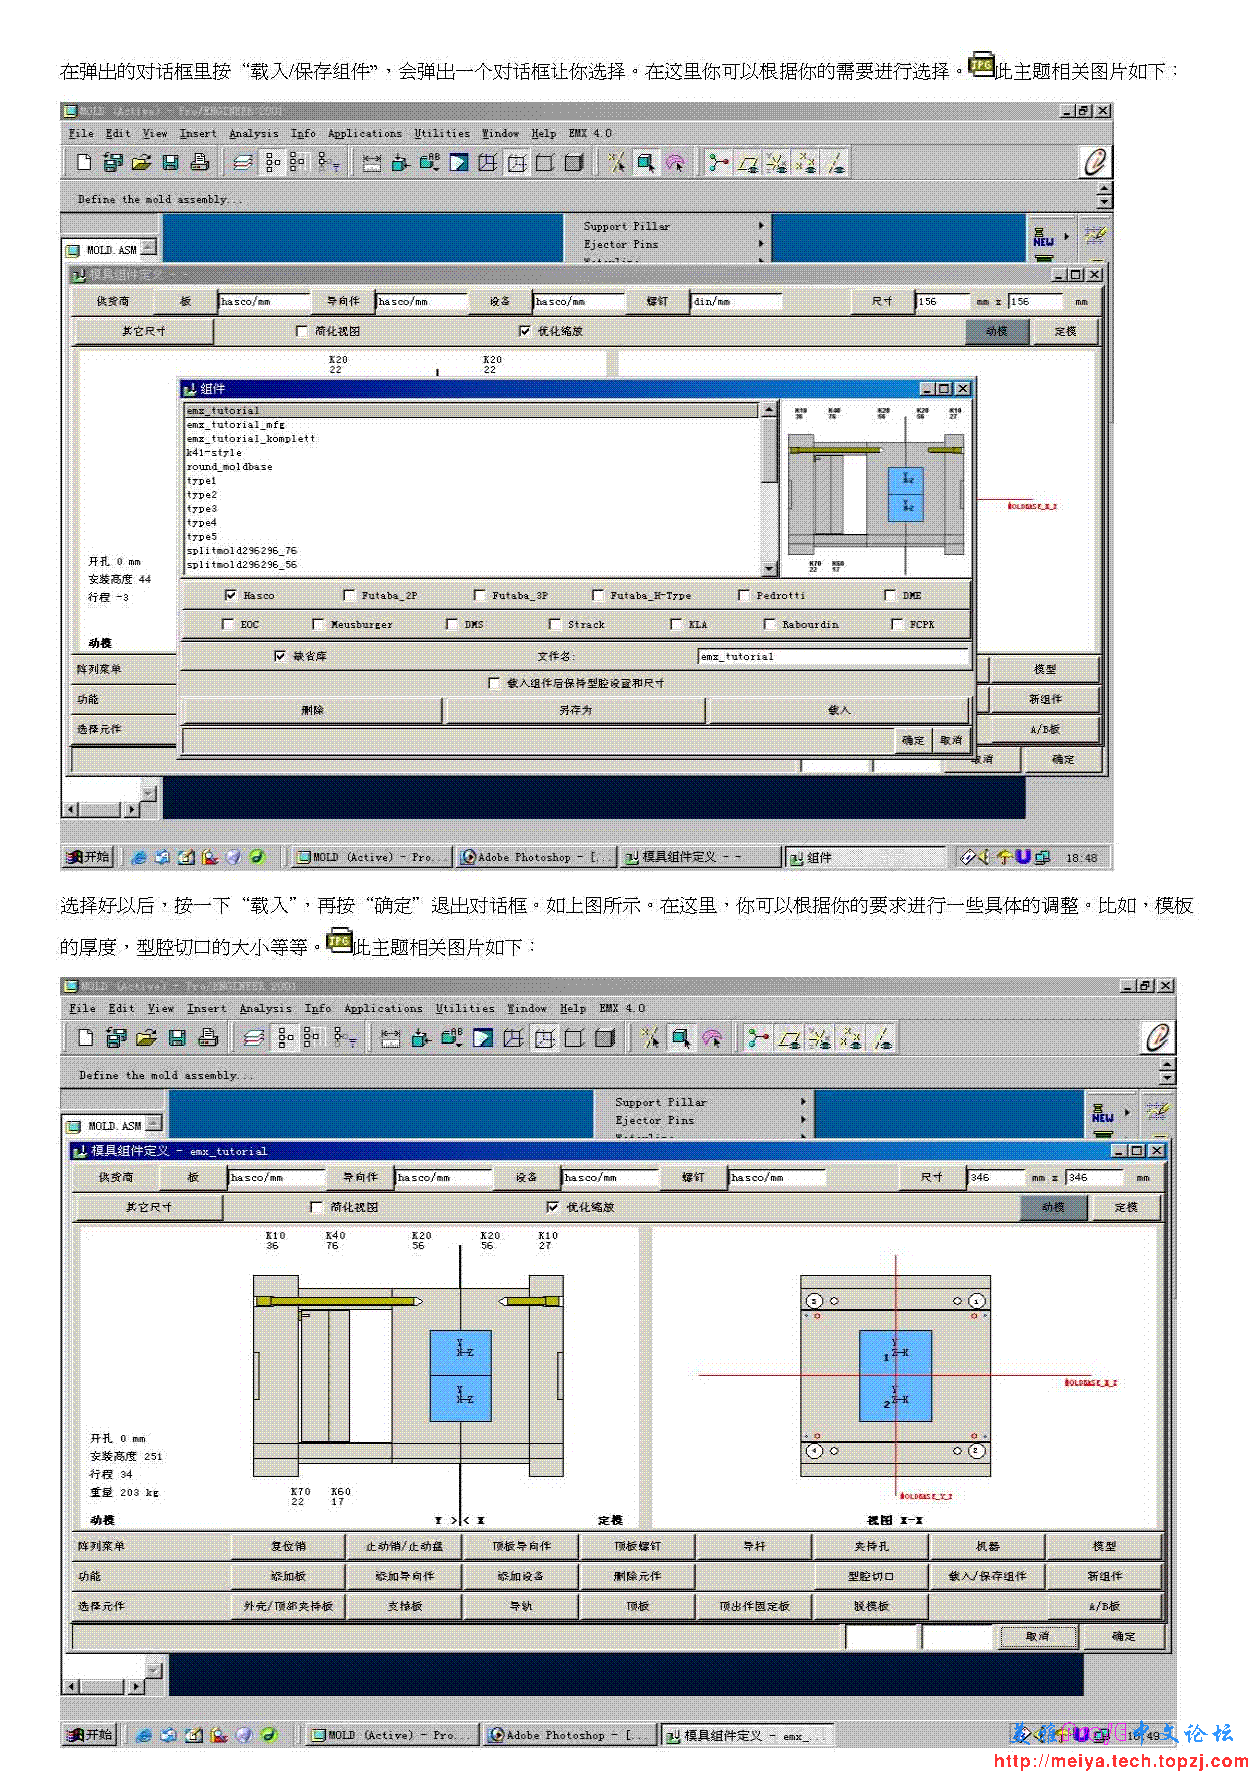Click Layers icon in upper screenshot toolbar
This screenshot has width=1259, height=1781.
[242, 162]
